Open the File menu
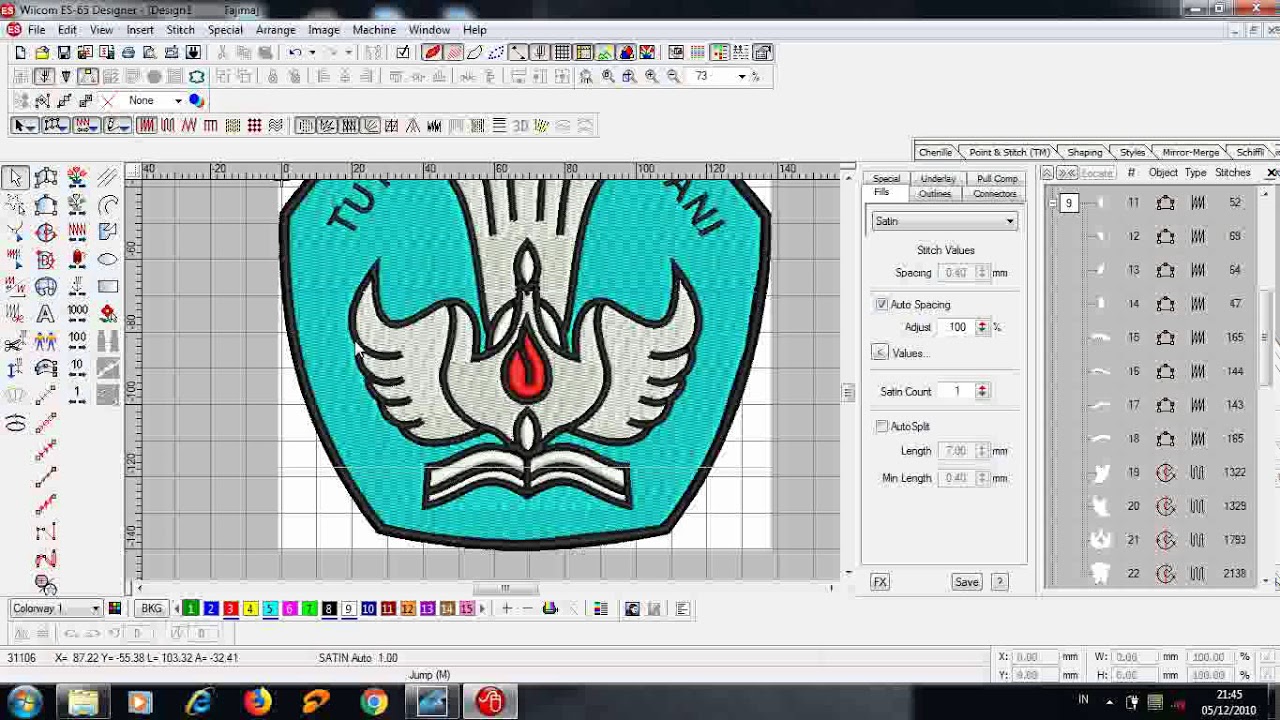This screenshot has width=1280, height=720. coord(36,30)
